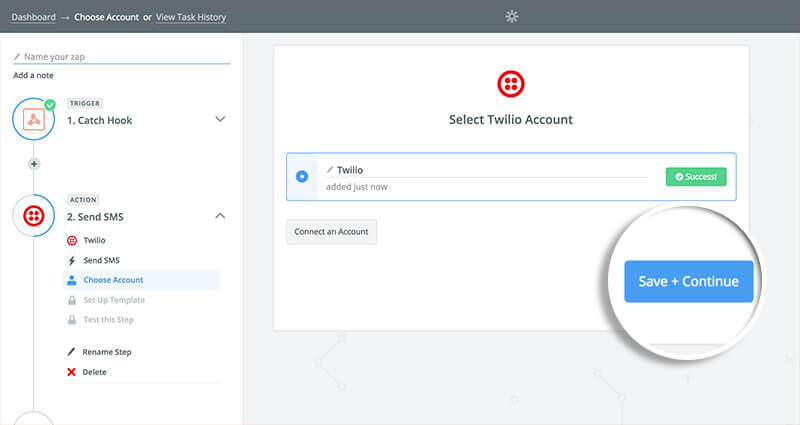Click the lock icon beside Set Up Template

click(x=72, y=300)
